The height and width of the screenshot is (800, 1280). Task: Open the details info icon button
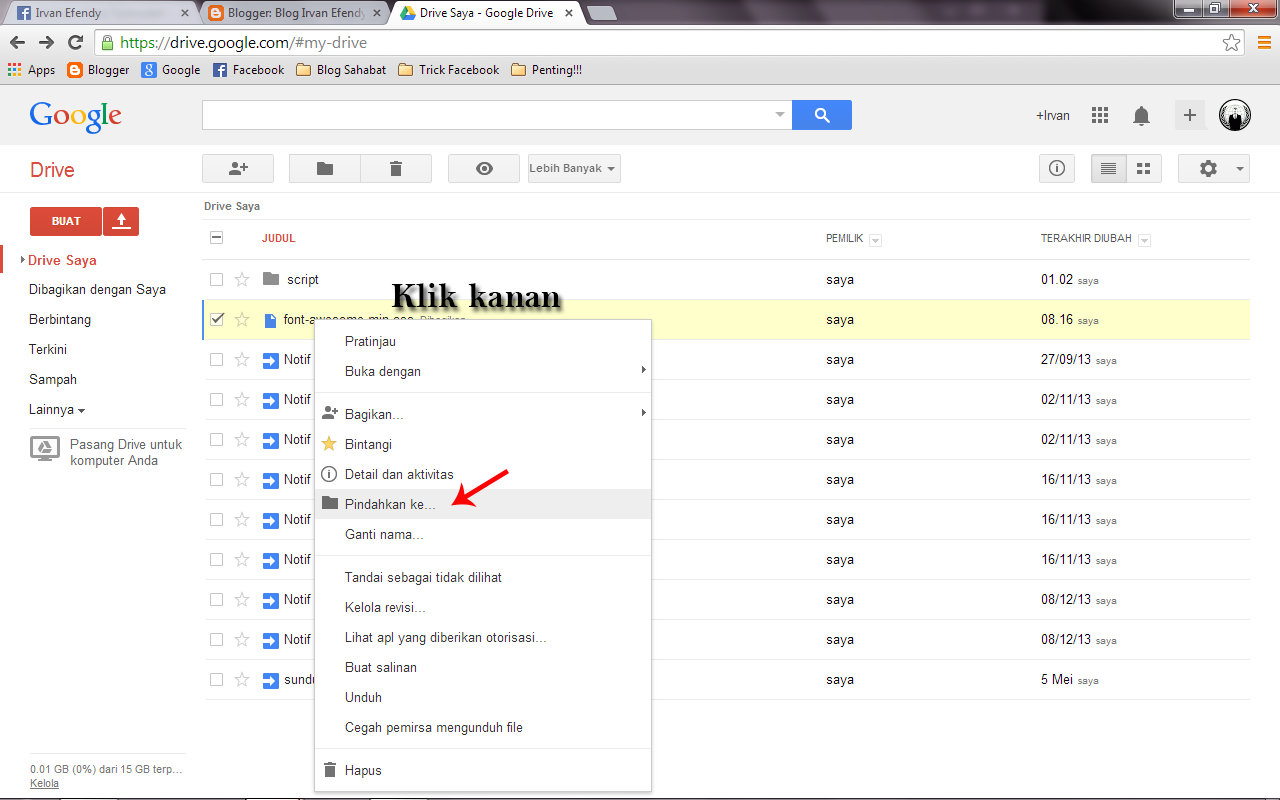(x=1056, y=169)
